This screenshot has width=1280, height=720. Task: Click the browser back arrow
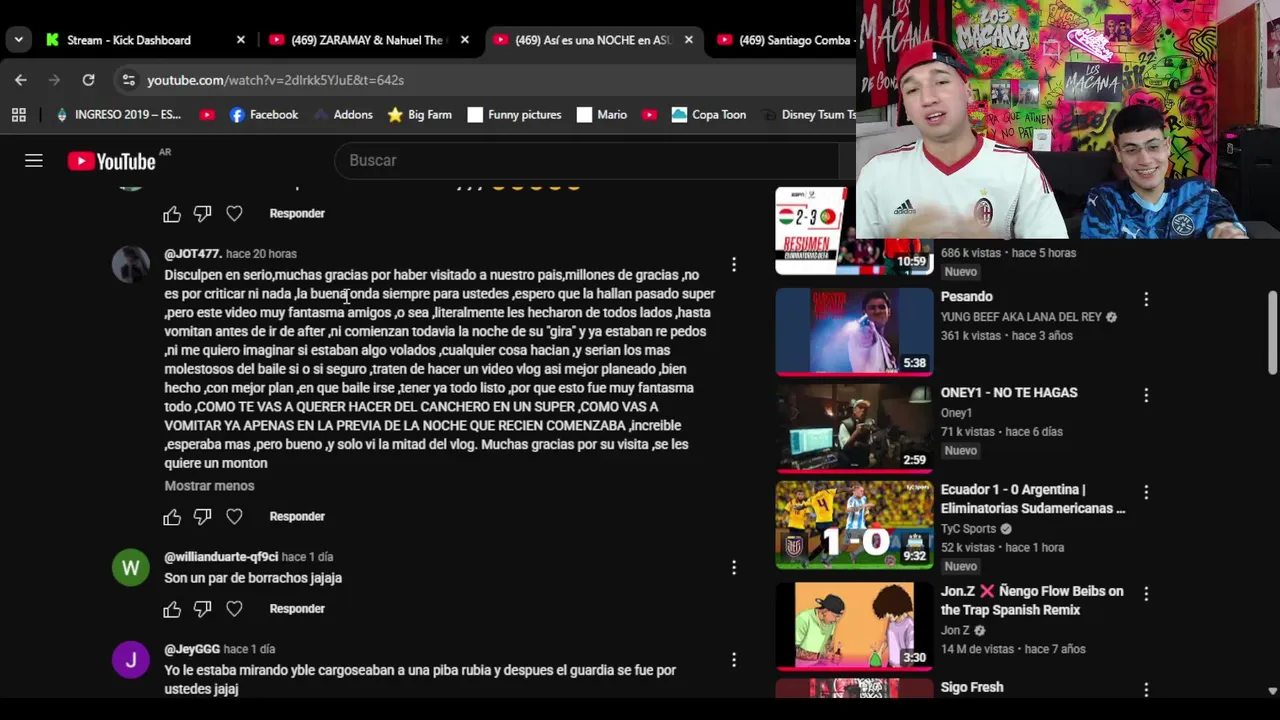tap(21, 80)
